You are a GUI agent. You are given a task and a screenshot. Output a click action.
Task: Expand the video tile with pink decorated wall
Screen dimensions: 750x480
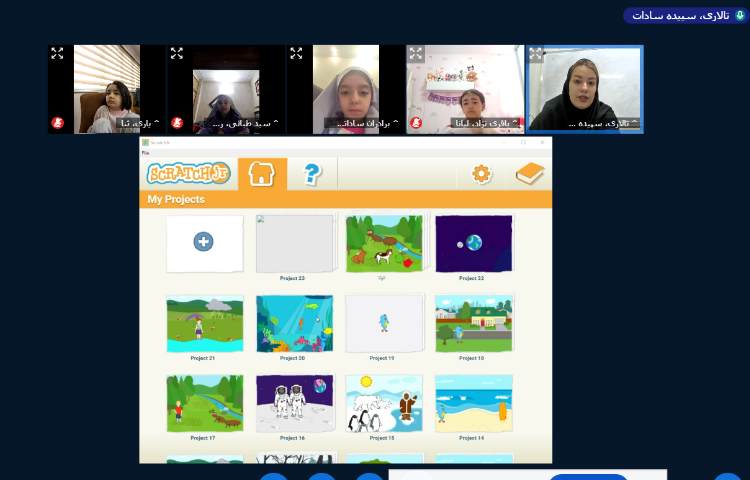(x=416, y=54)
